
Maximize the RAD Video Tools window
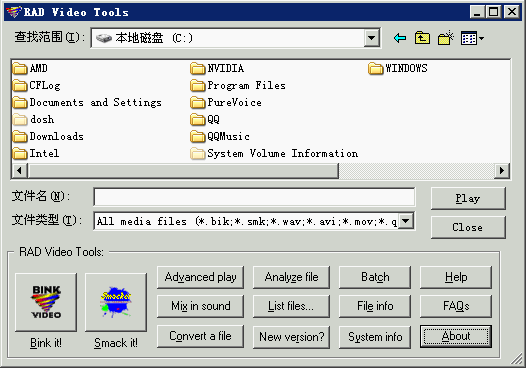tap(493, 12)
